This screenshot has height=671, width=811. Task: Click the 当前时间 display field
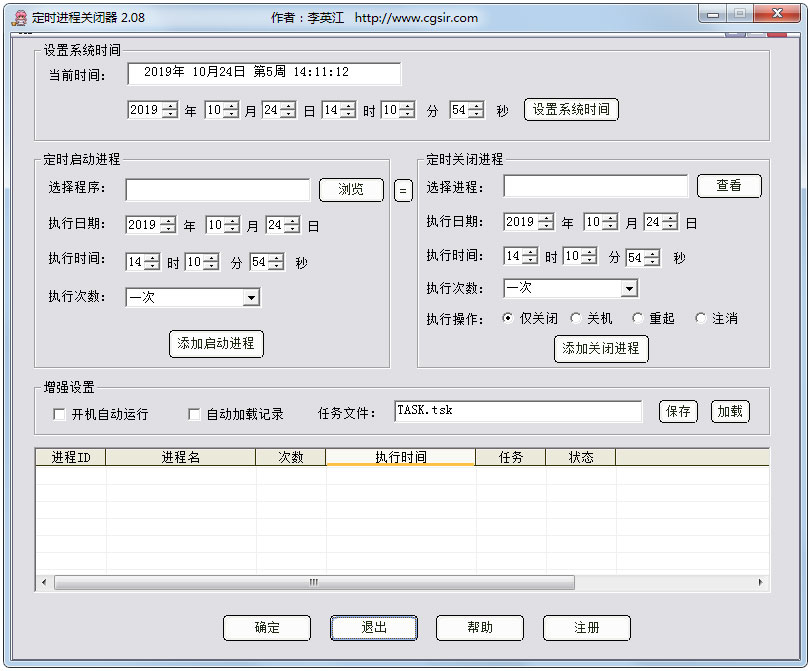tap(264, 73)
